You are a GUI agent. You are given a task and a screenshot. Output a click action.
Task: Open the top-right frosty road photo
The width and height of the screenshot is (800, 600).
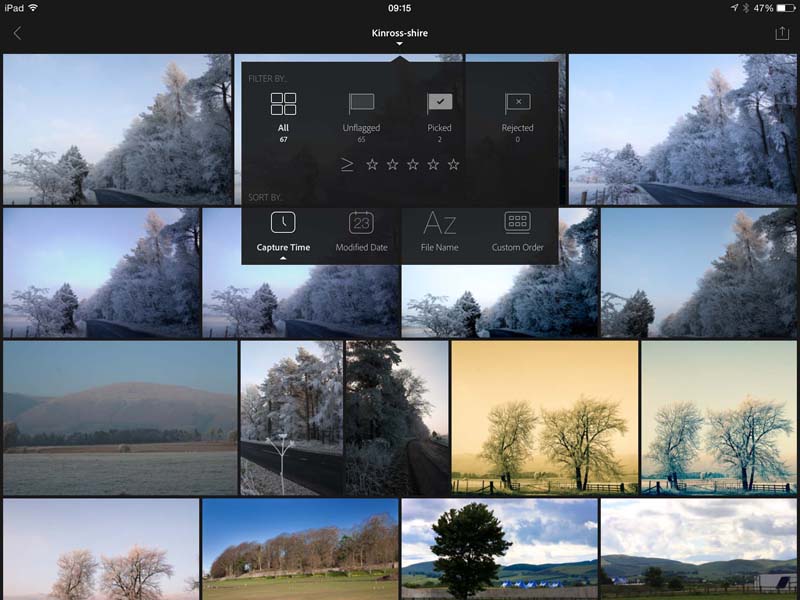click(x=683, y=129)
